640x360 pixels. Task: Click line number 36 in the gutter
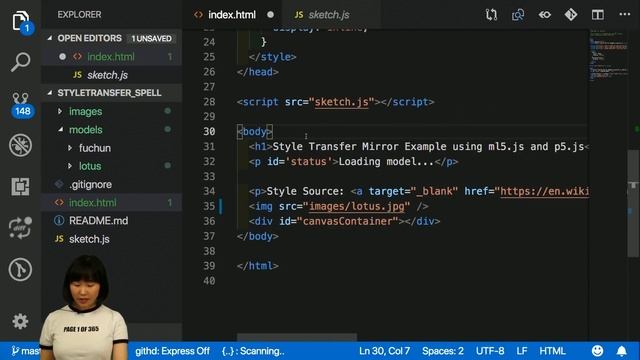click(x=209, y=221)
